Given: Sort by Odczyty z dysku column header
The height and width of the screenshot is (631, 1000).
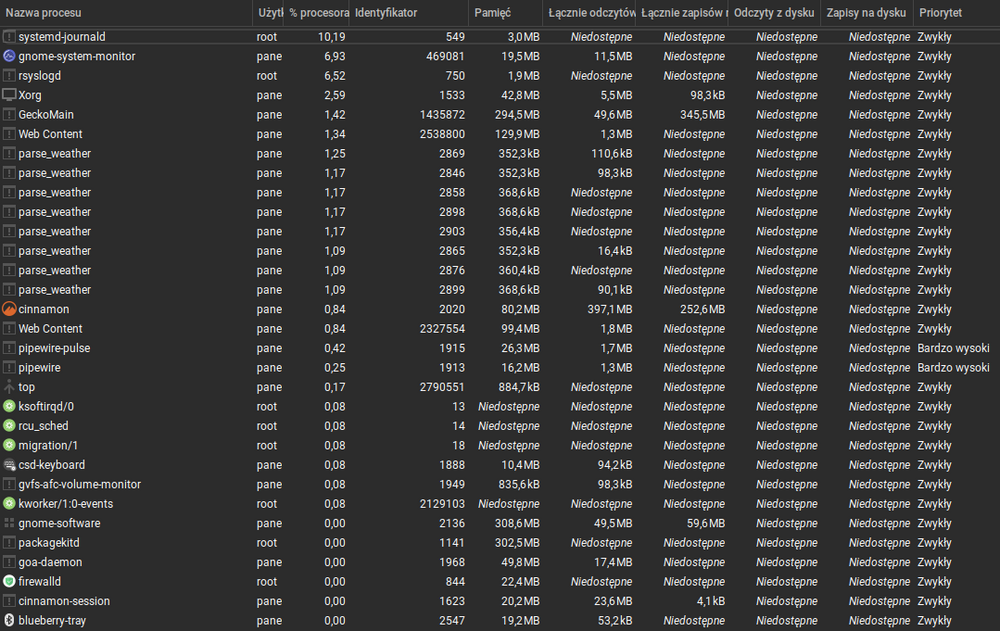Looking at the screenshot, I should pyautogui.click(x=774, y=13).
